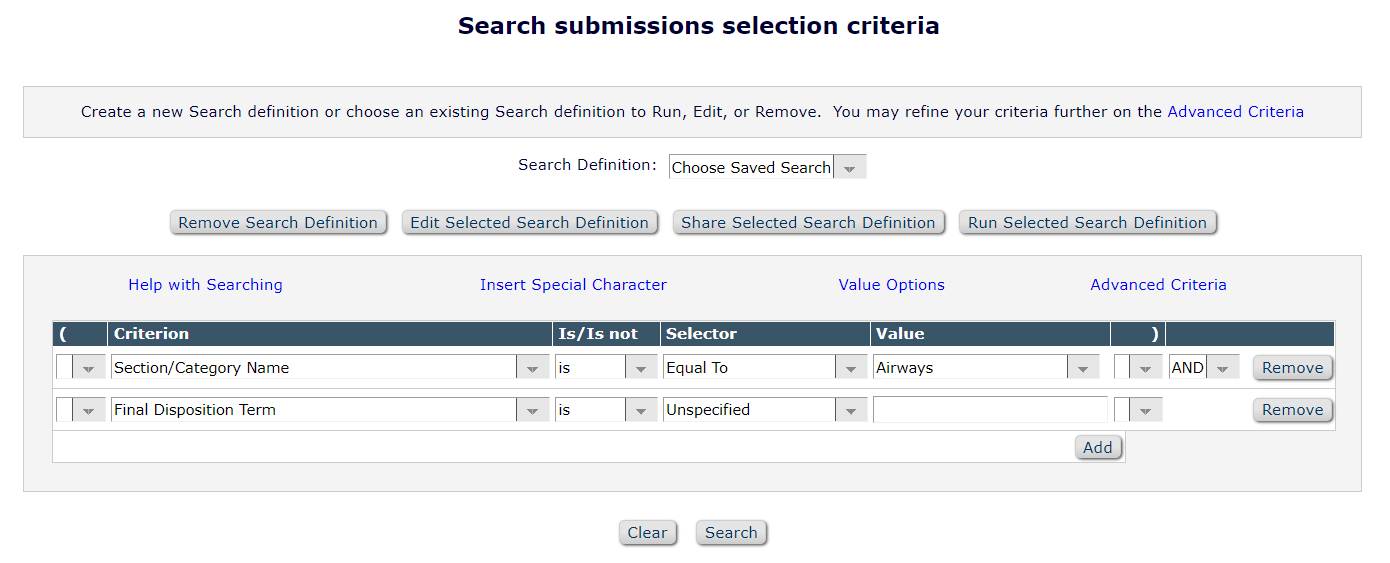Open Advanced Criteria link in criteria panel
Screen dimensions: 1390x563
click(x=1158, y=285)
